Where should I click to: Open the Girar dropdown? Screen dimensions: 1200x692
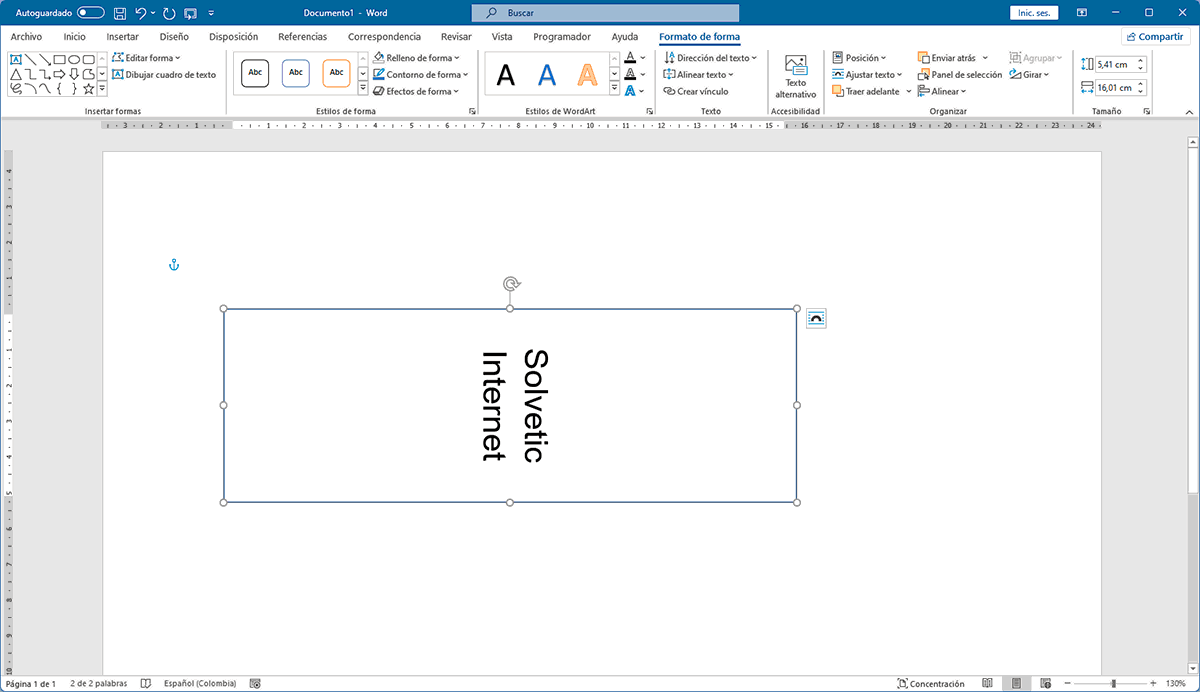tap(1029, 74)
